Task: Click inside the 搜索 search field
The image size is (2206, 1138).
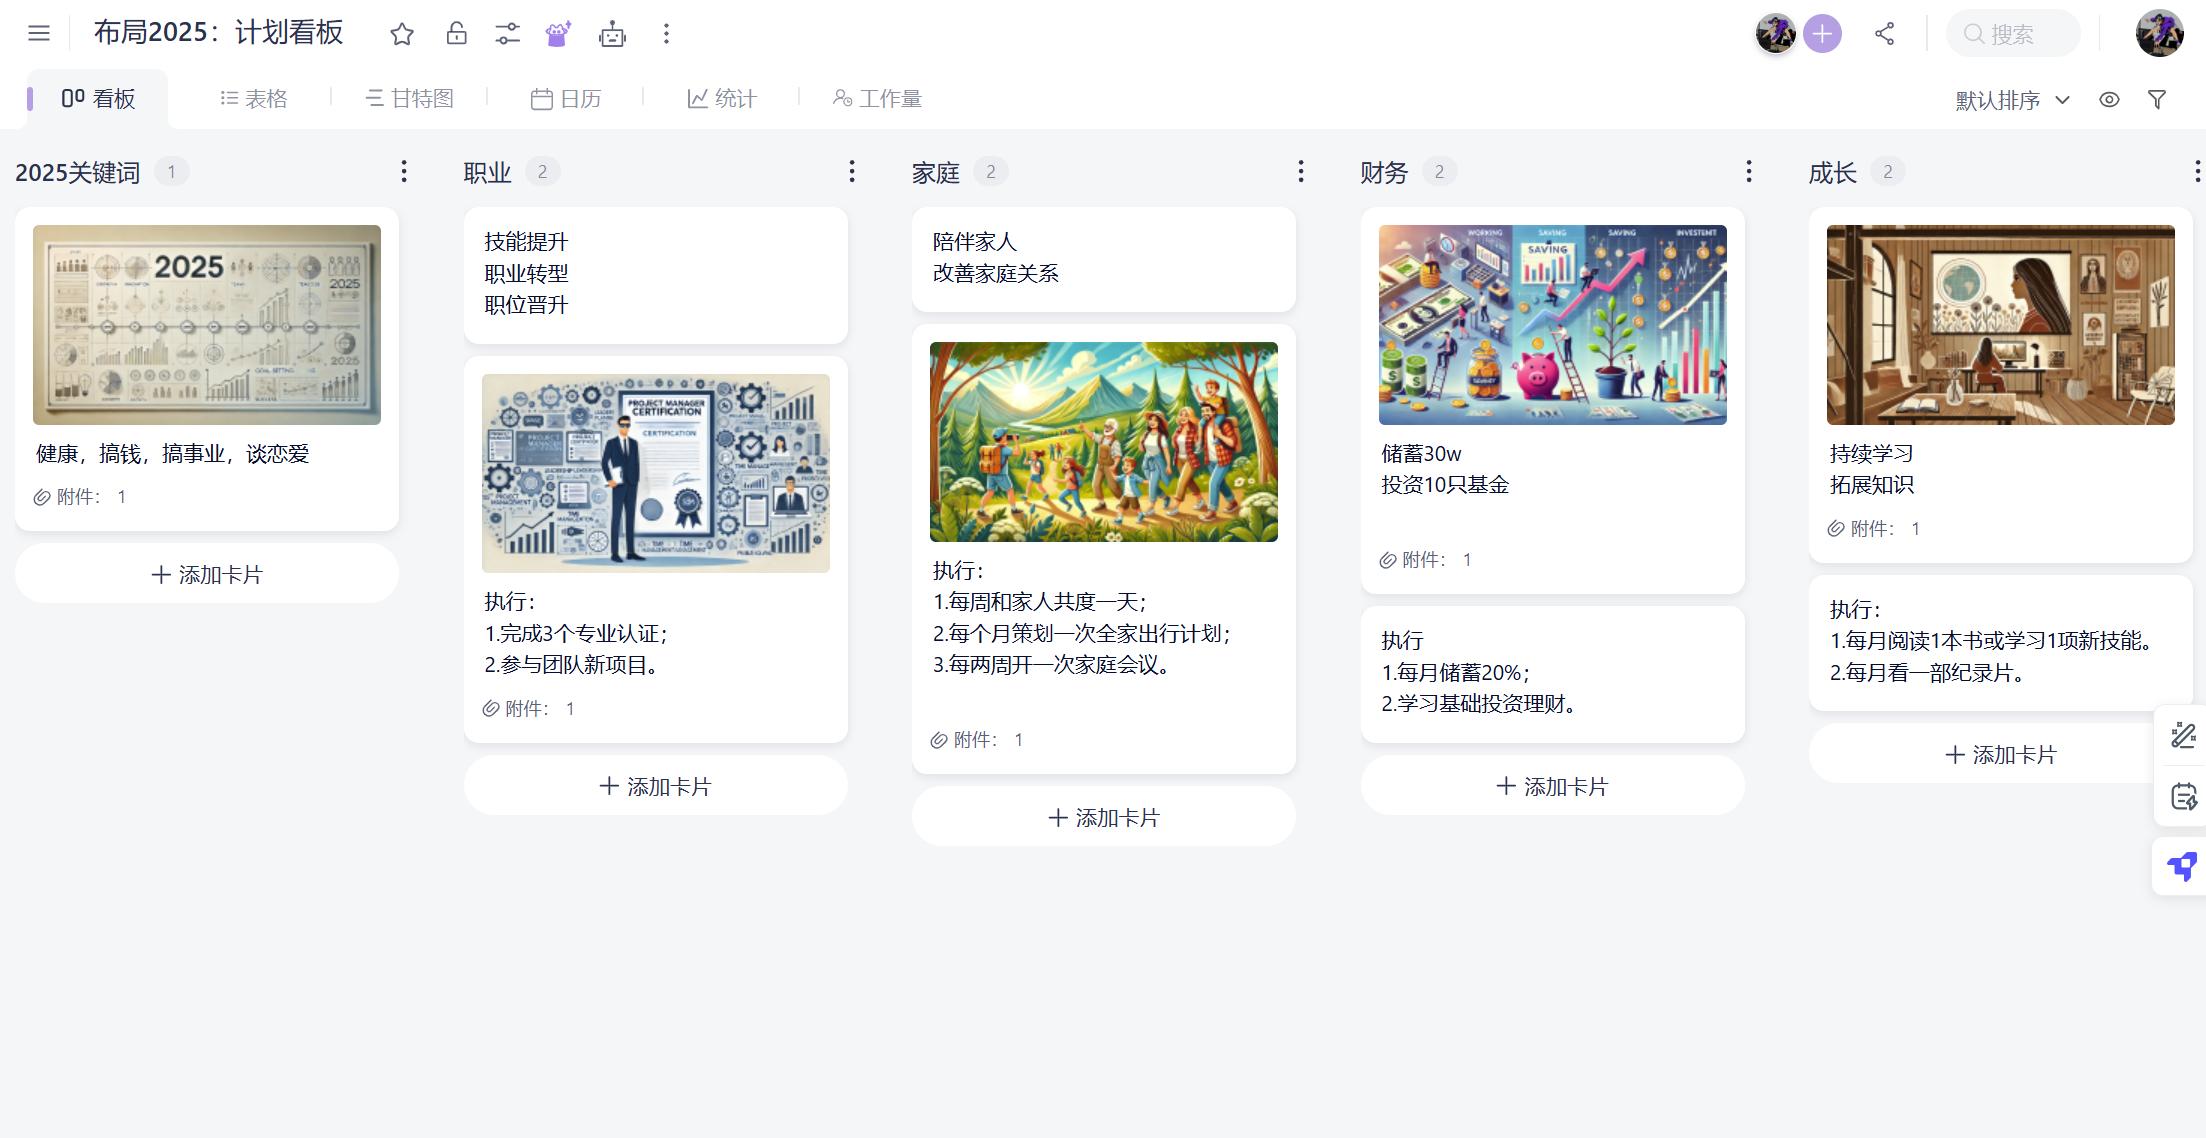Action: pos(2014,33)
